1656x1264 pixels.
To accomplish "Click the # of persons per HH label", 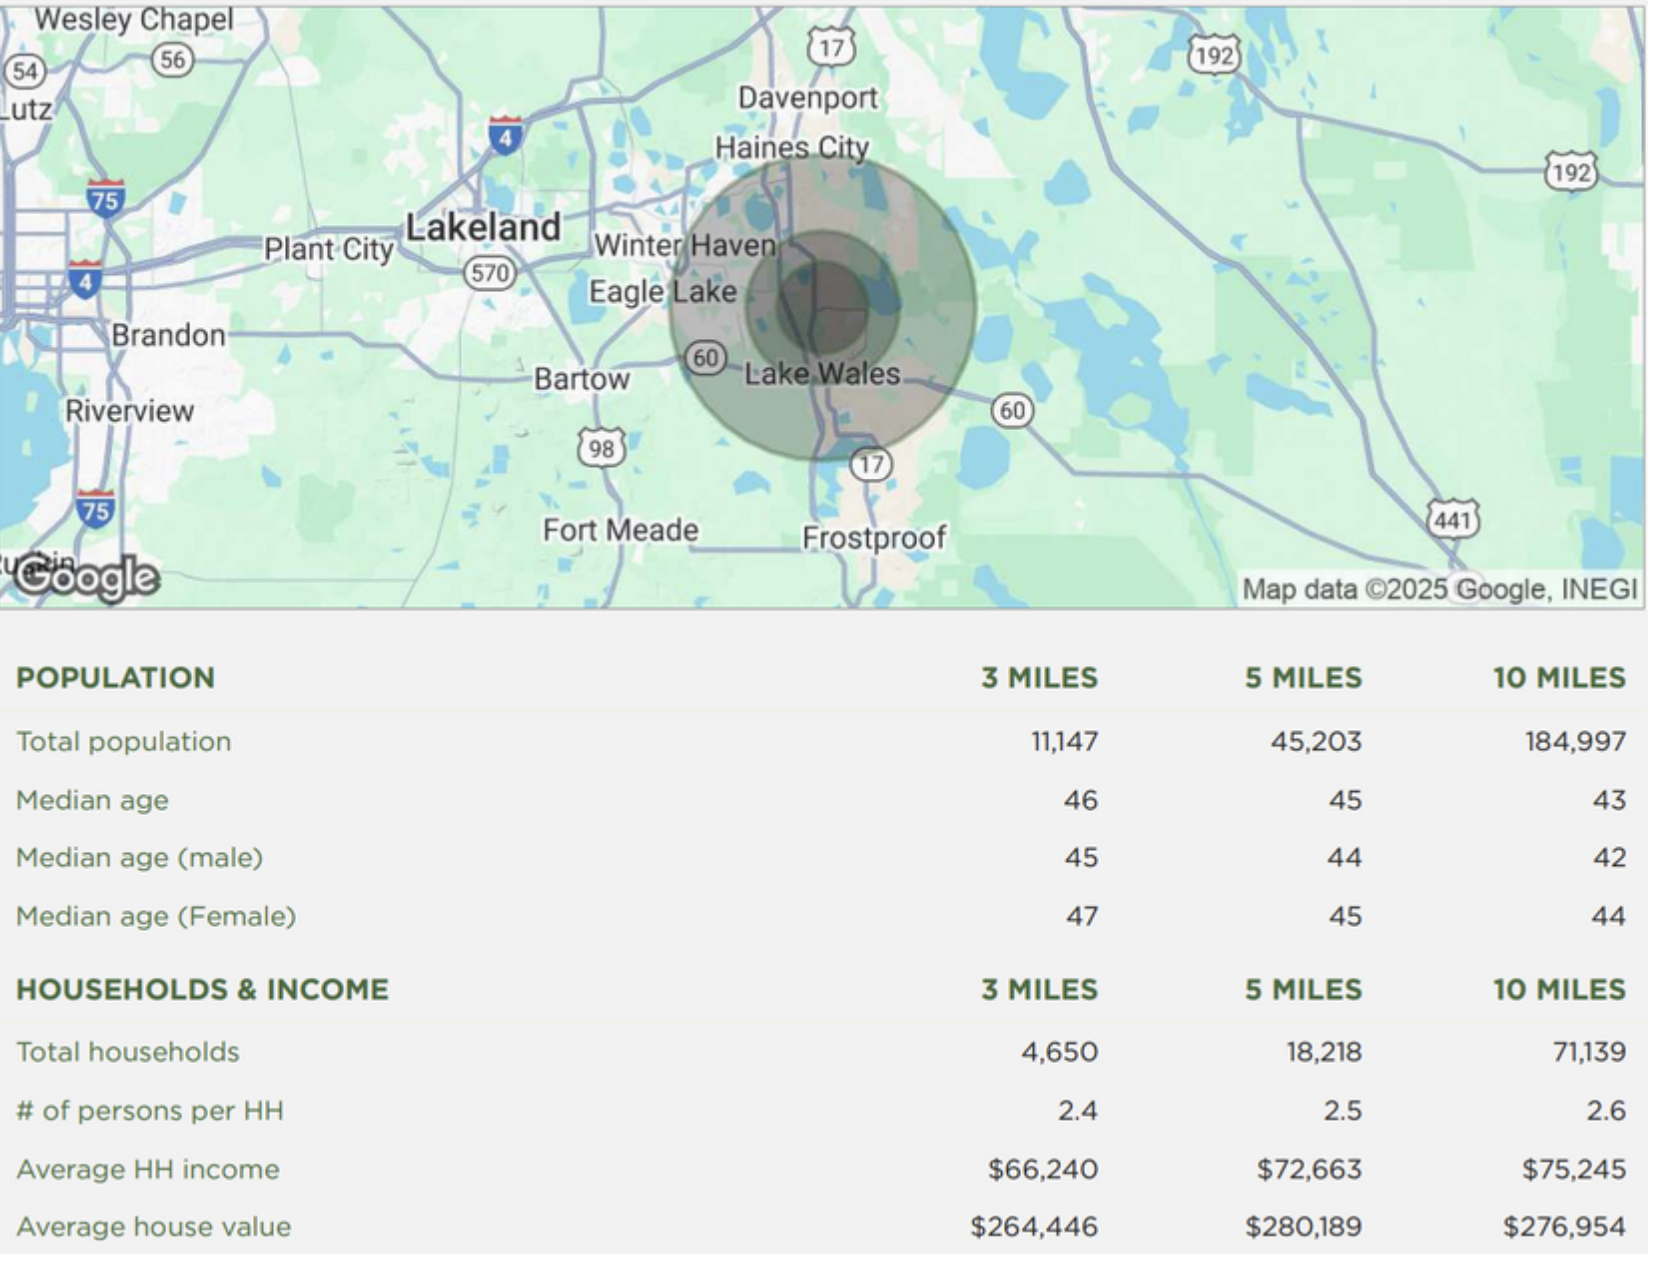I will tap(149, 1111).
